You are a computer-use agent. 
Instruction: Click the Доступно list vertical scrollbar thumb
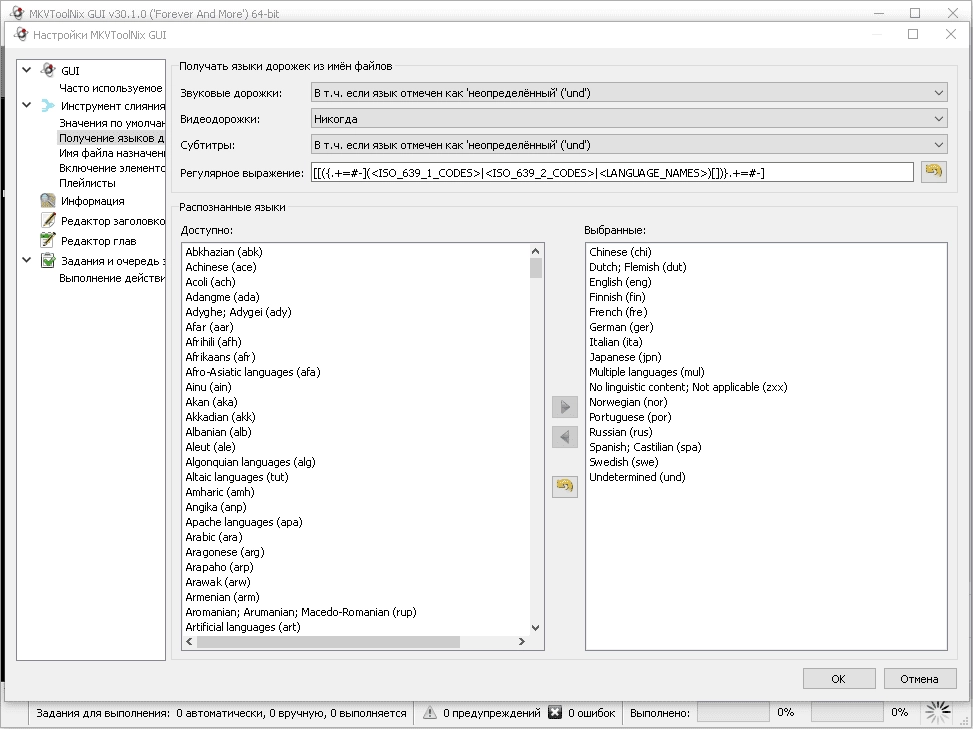pyautogui.click(x=536, y=268)
